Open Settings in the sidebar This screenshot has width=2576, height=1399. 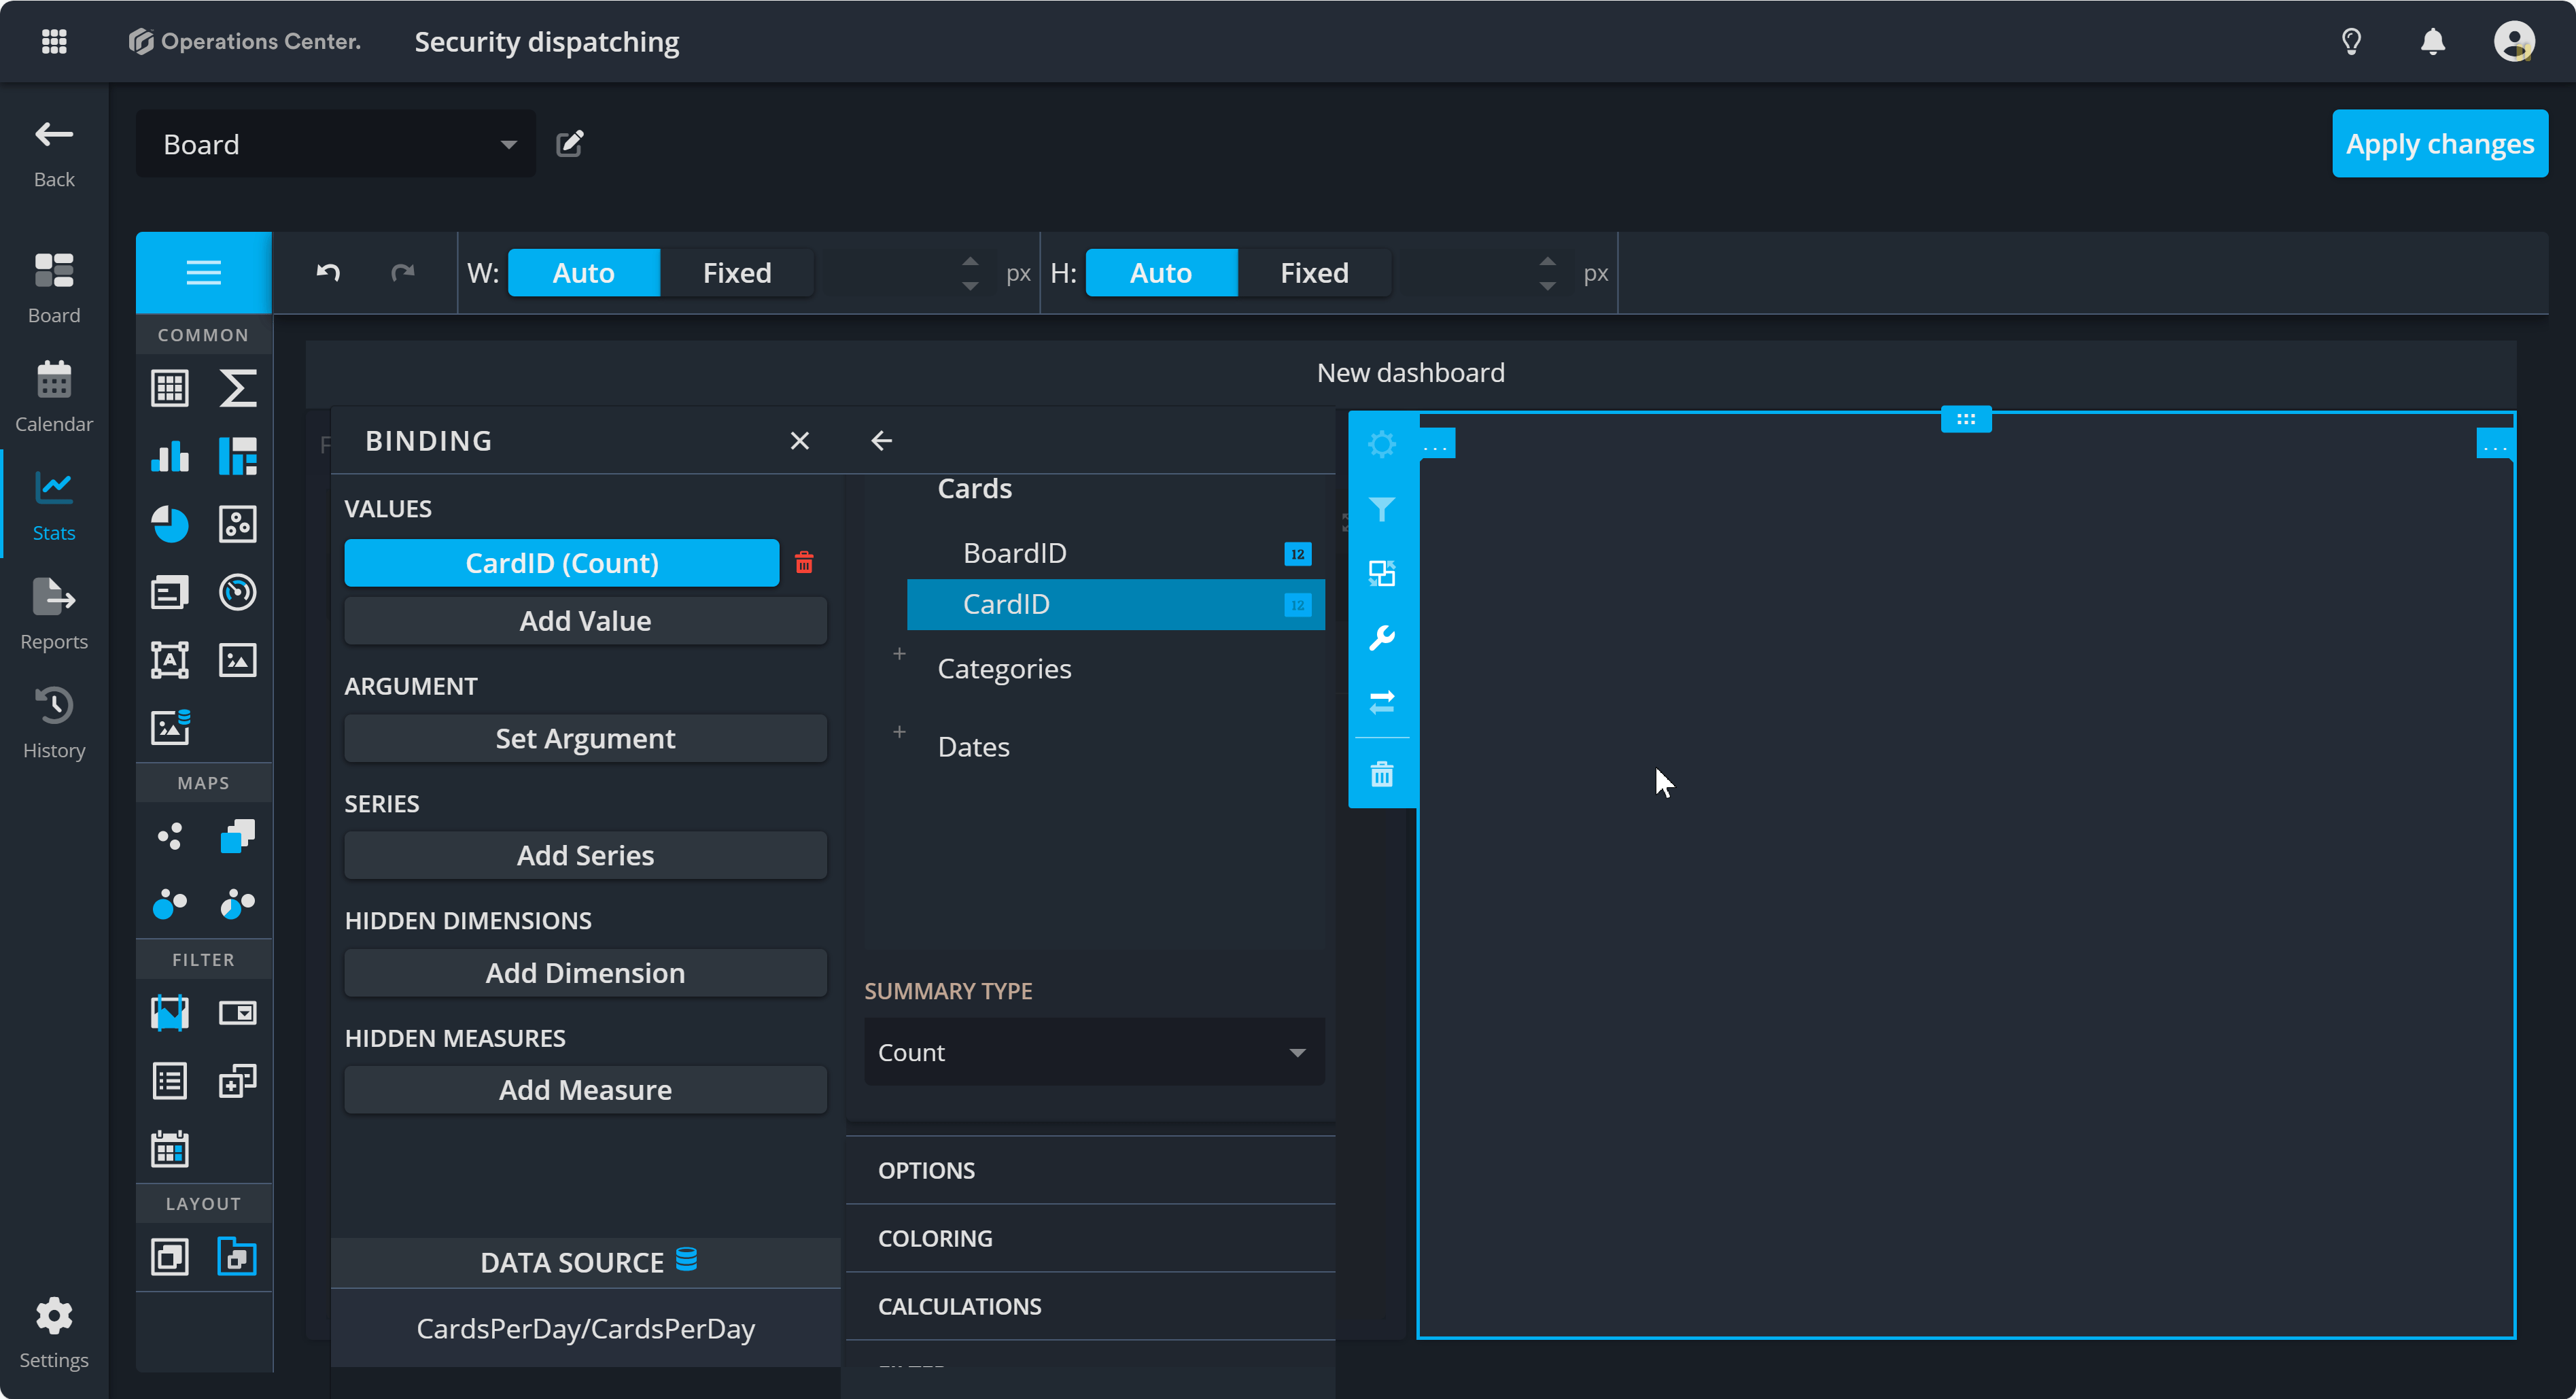(x=54, y=1333)
